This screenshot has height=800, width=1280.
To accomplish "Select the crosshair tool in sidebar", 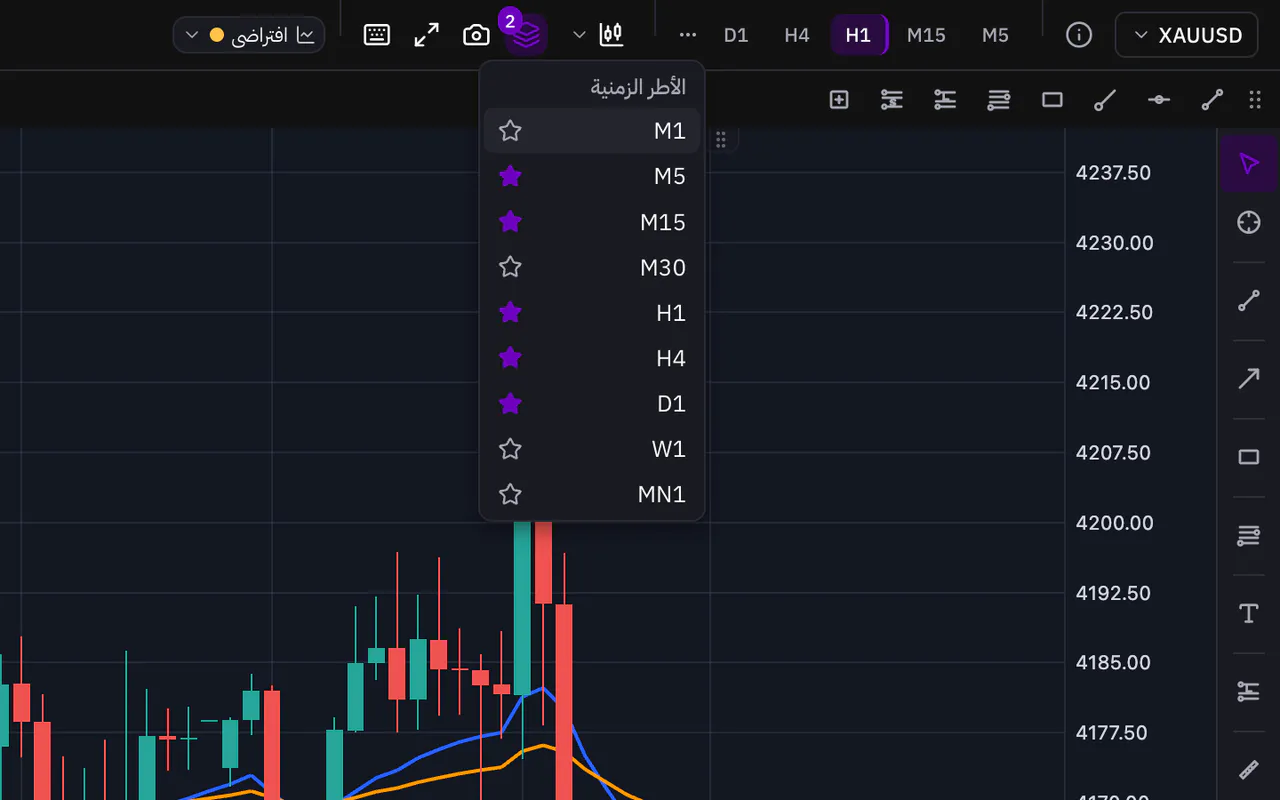I will (x=1248, y=222).
